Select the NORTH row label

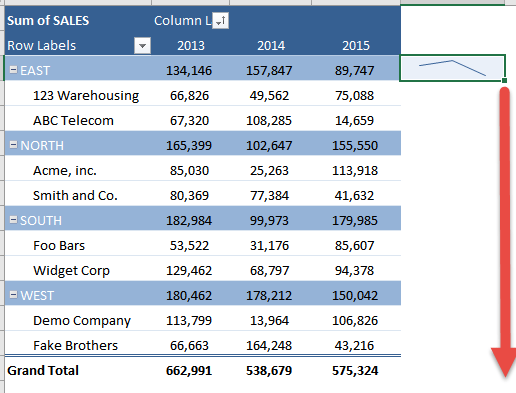pyautogui.click(x=42, y=146)
